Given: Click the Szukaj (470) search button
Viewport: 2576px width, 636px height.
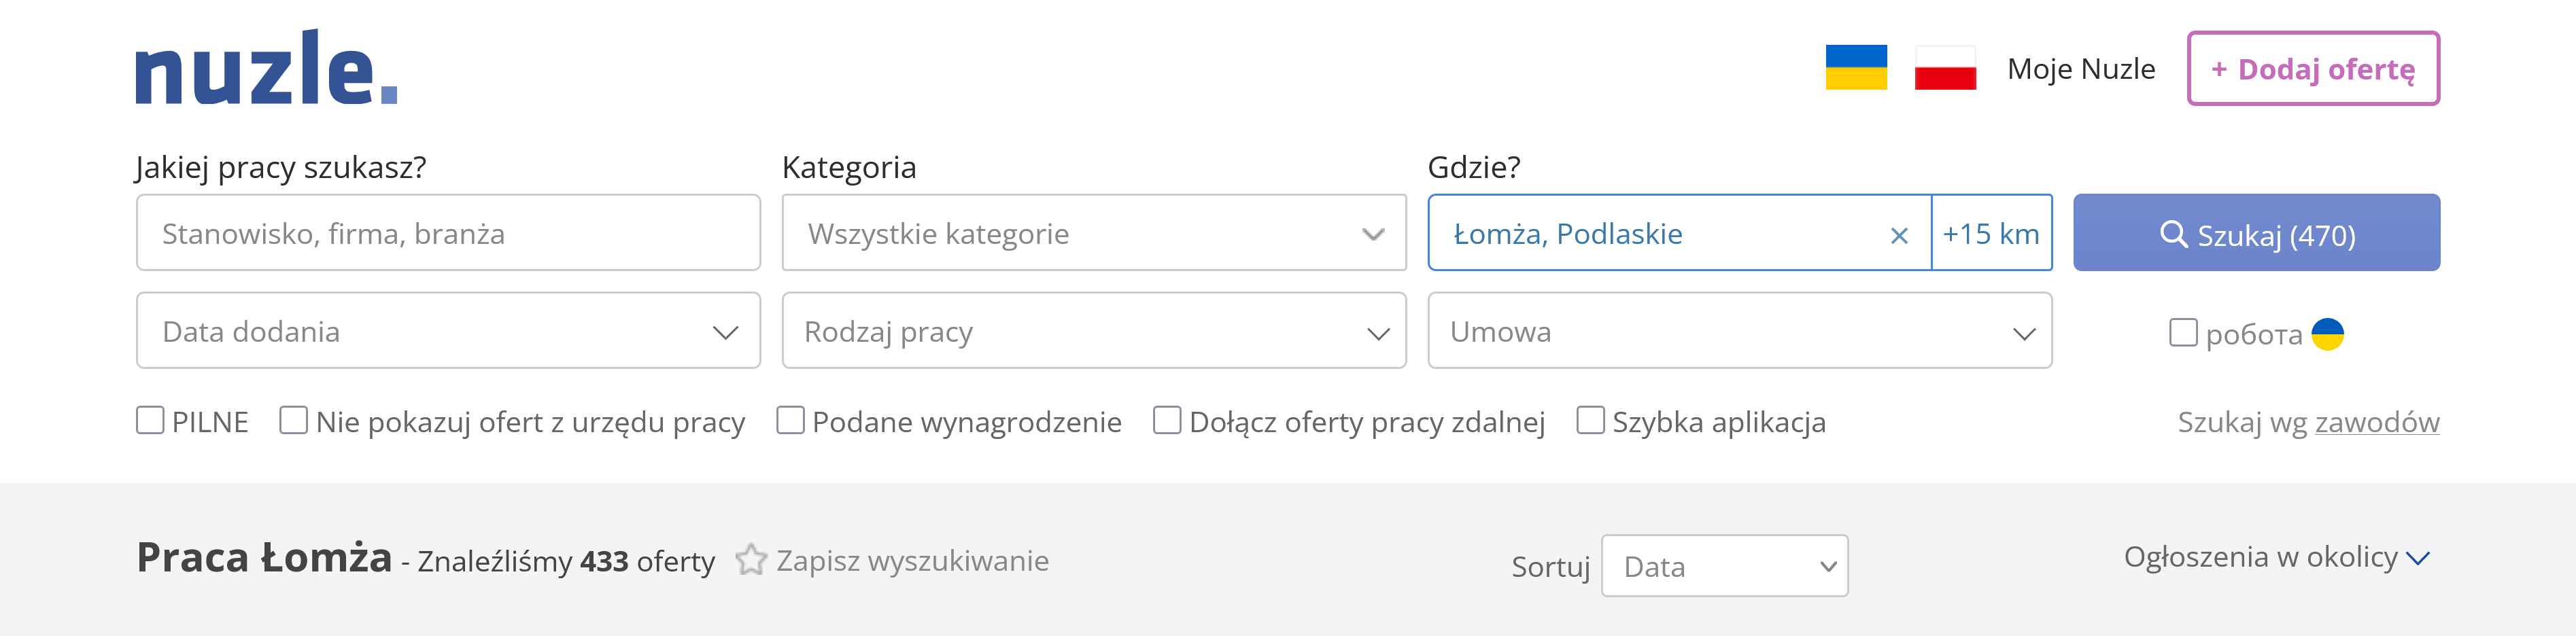Looking at the screenshot, I should click(x=2256, y=233).
